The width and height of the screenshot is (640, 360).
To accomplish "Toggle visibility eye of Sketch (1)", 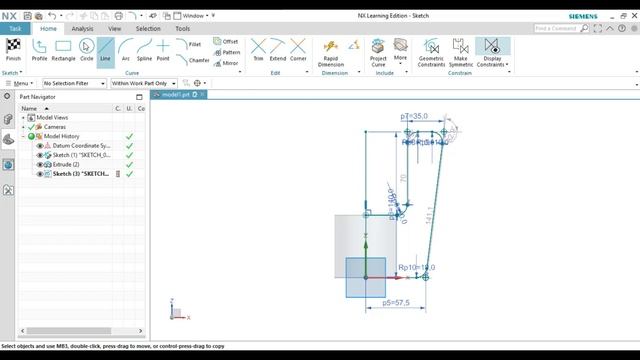I will click(40, 155).
